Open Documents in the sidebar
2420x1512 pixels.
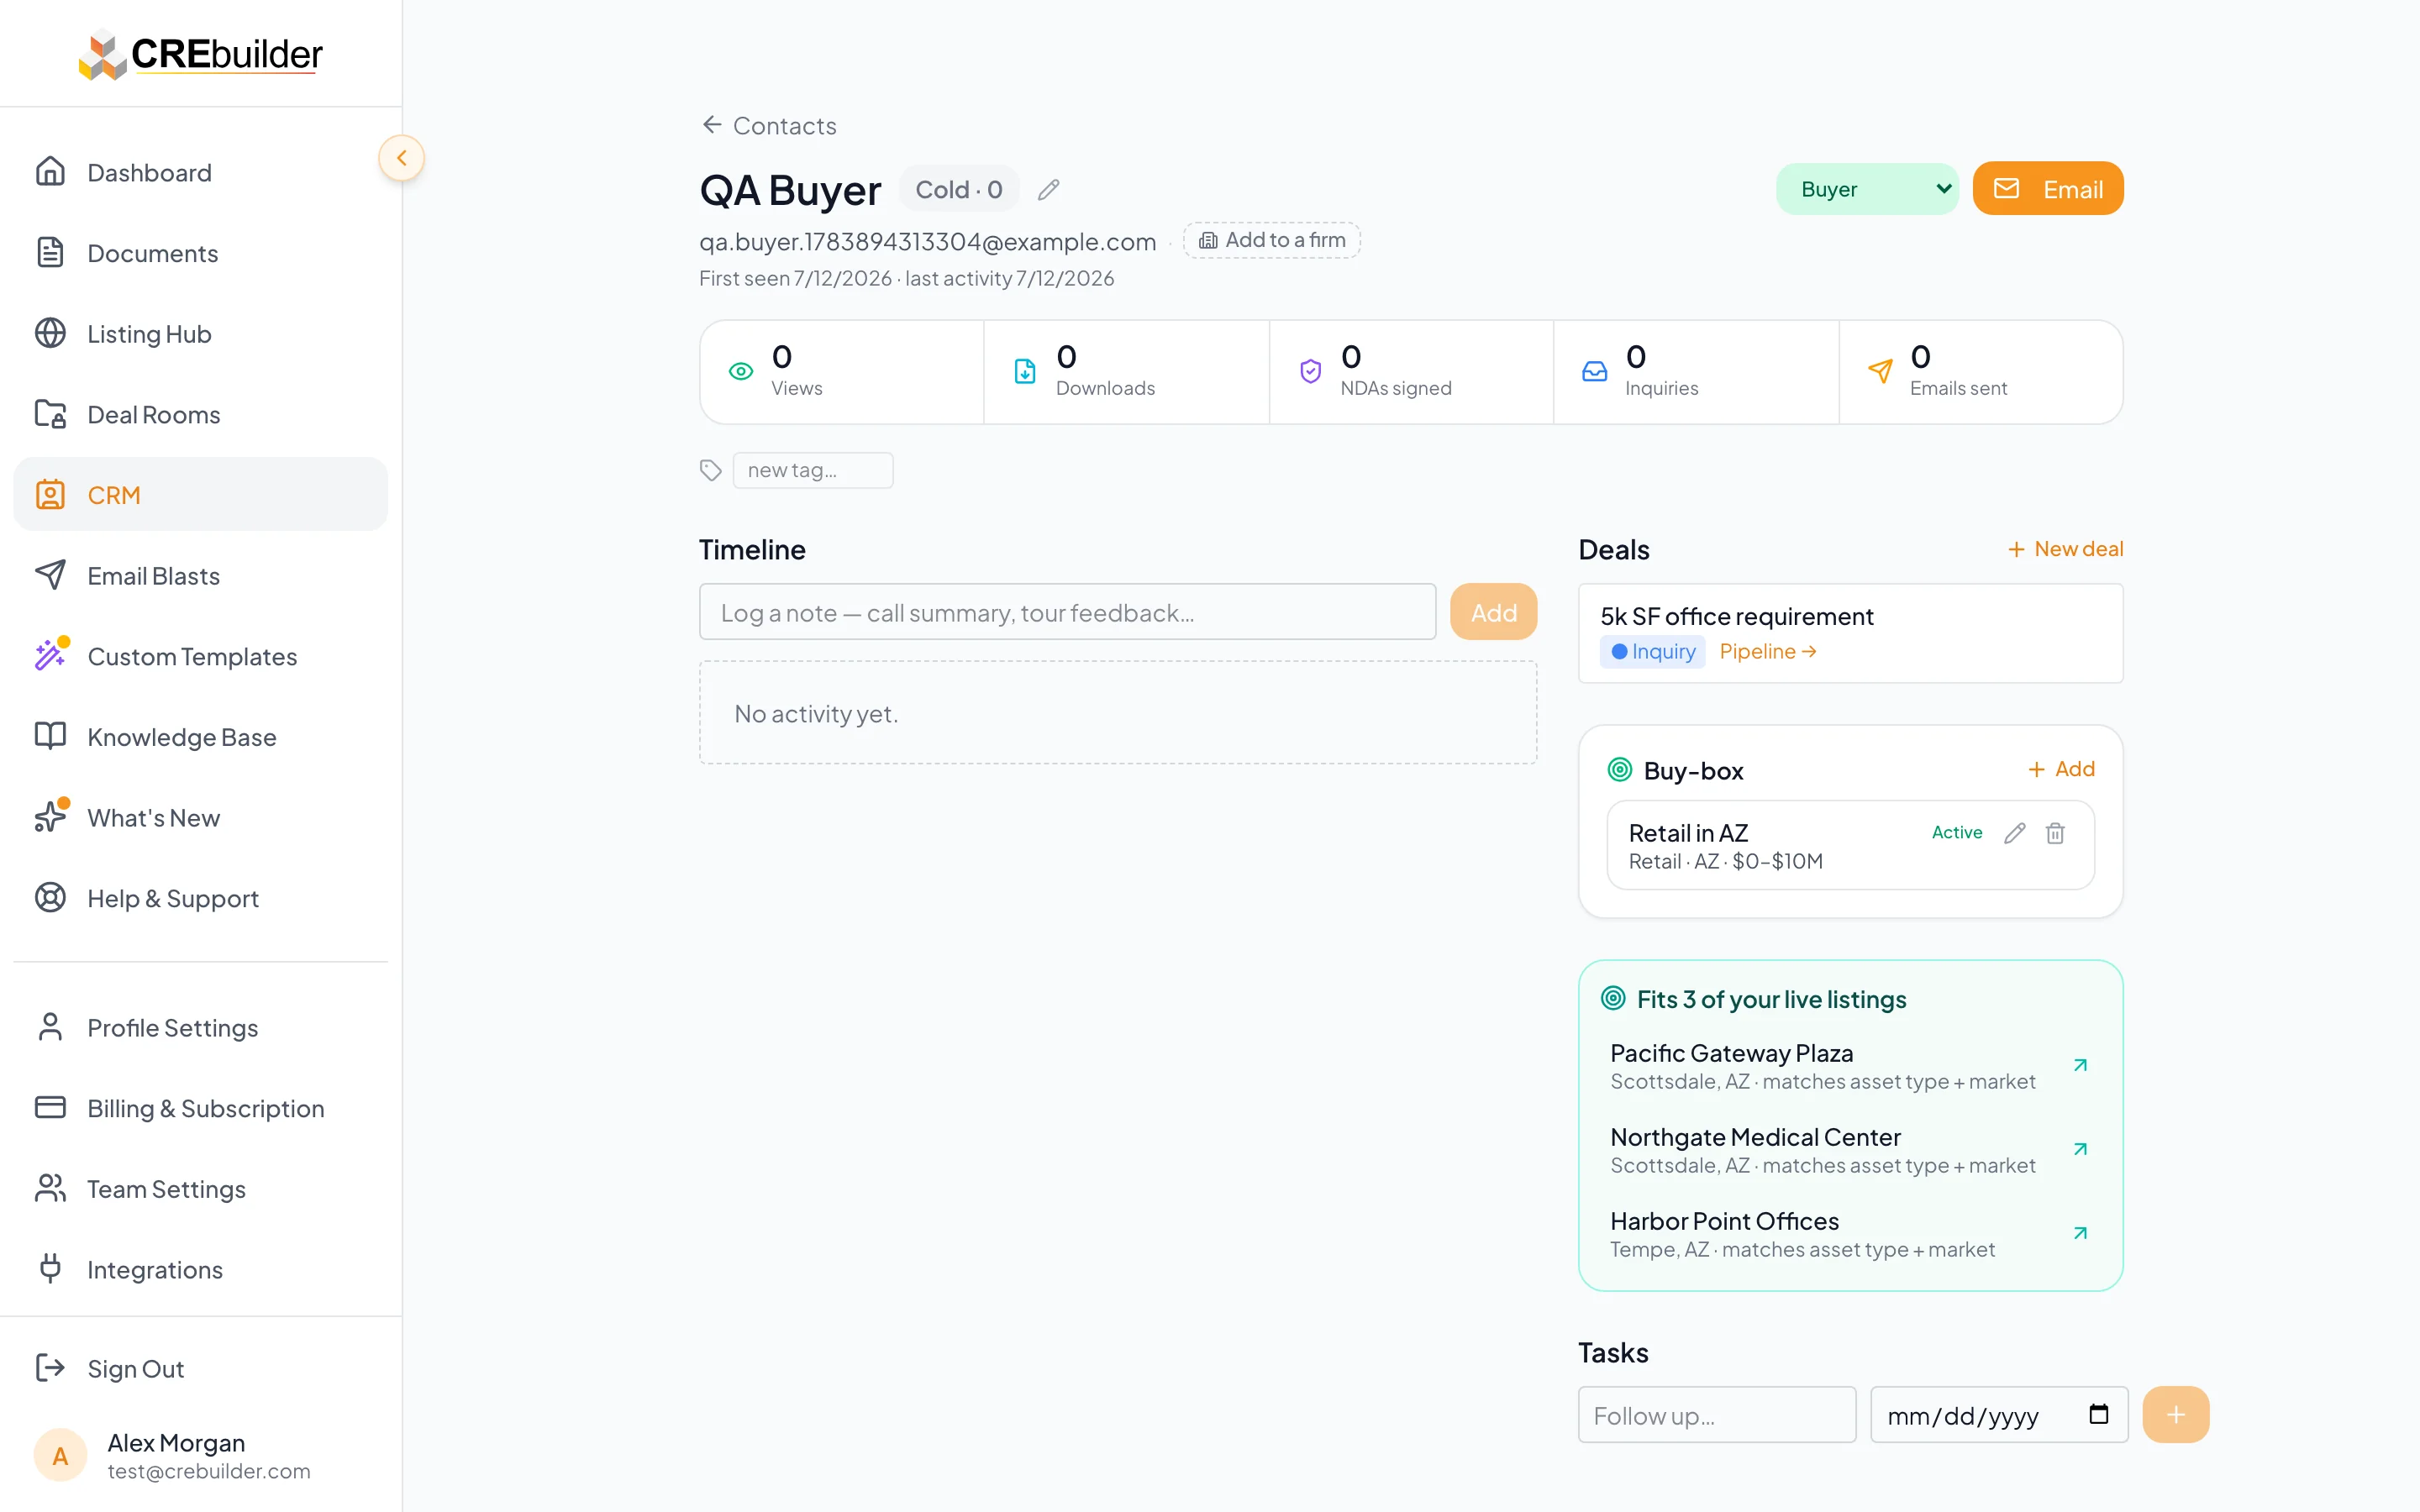[x=200, y=253]
